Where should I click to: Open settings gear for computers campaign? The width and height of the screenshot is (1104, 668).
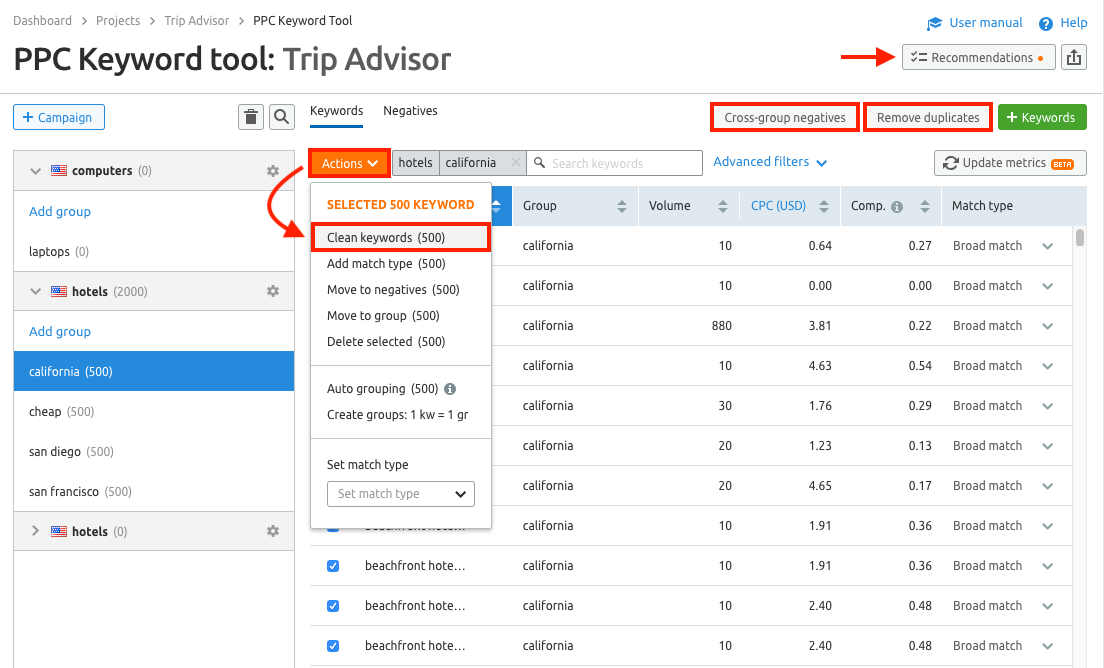click(273, 171)
